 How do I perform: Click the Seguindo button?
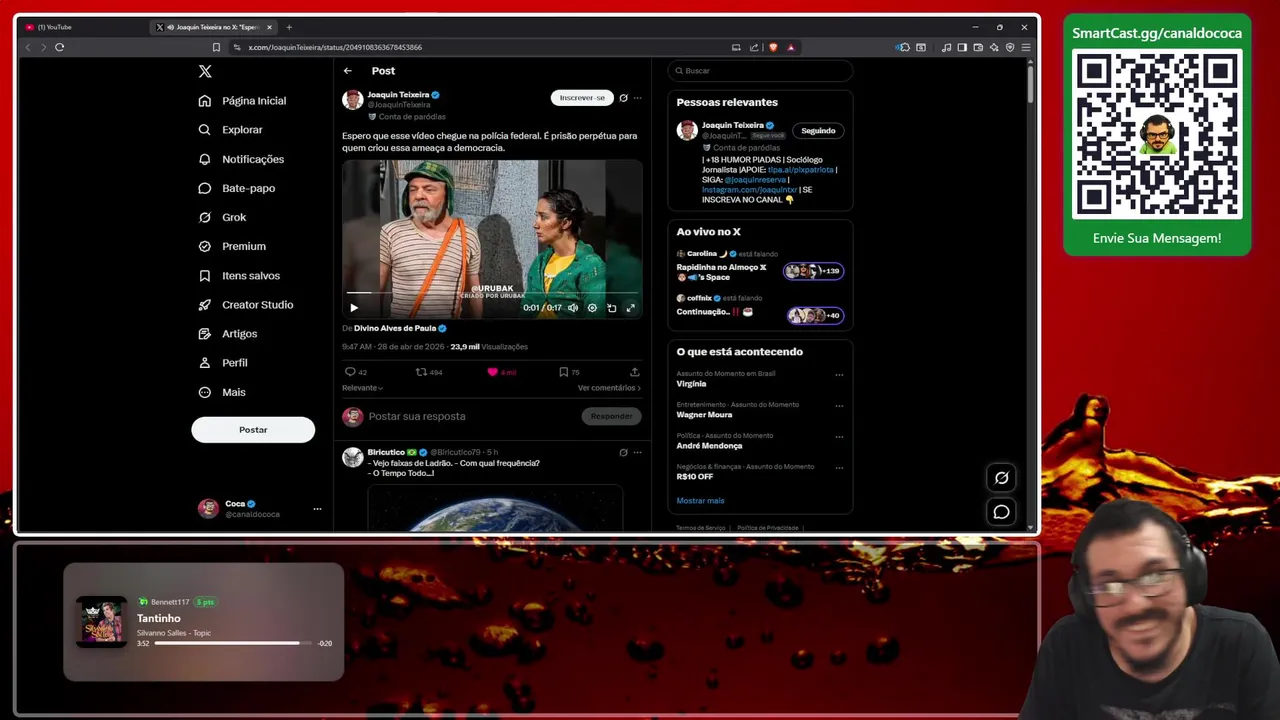(818, 131)
